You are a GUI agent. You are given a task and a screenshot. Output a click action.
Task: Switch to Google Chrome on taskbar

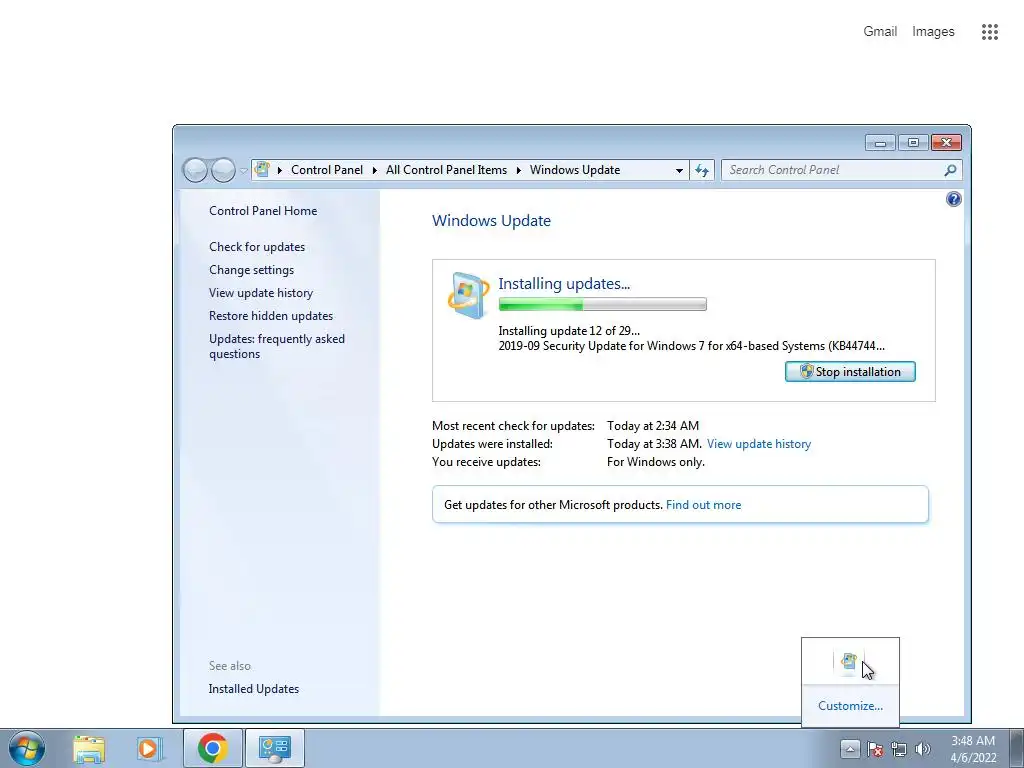click(x=212, y=748)
